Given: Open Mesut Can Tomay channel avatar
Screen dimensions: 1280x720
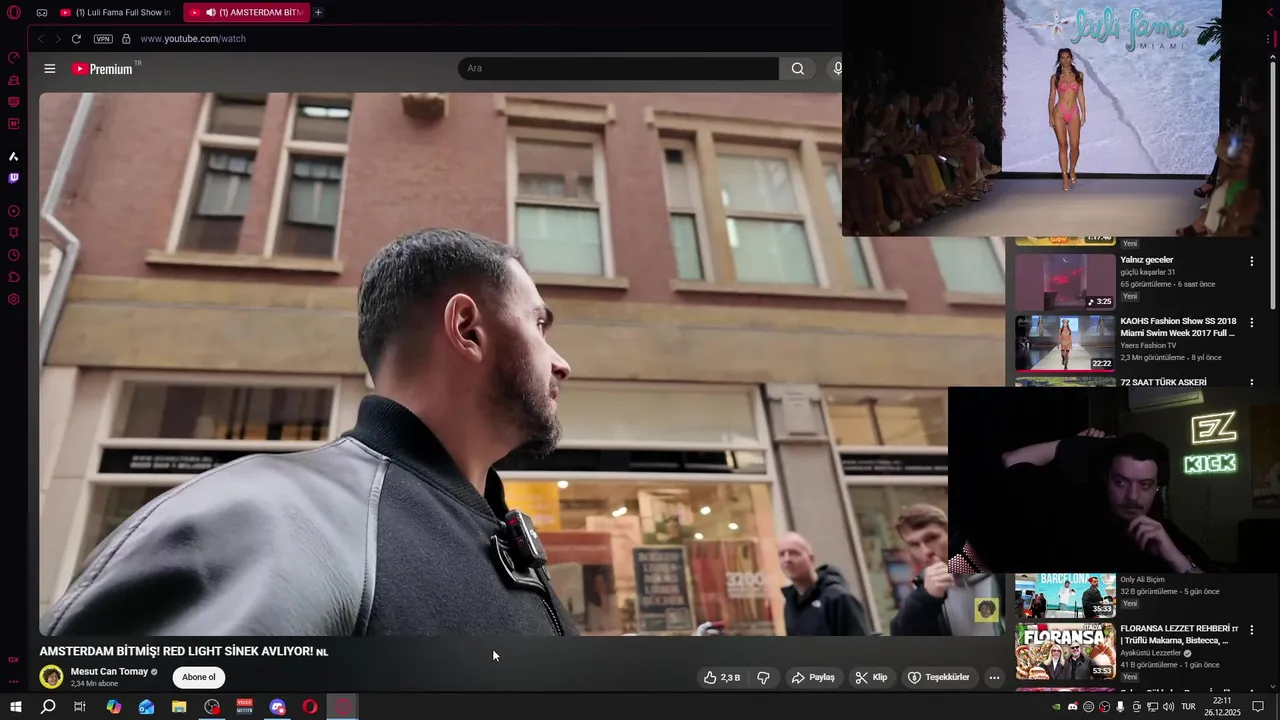Looking at the screenshot, I should point(51,677).
